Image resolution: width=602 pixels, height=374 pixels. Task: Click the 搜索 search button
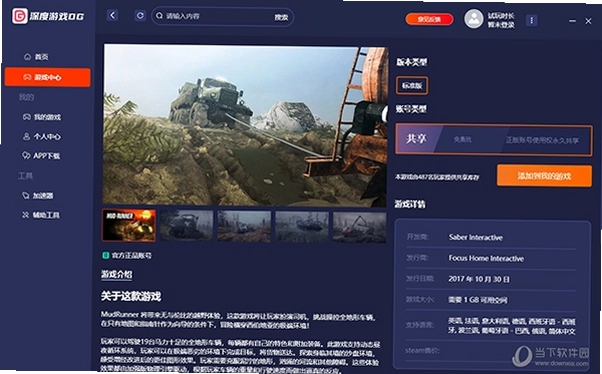[x=281, y=17]
